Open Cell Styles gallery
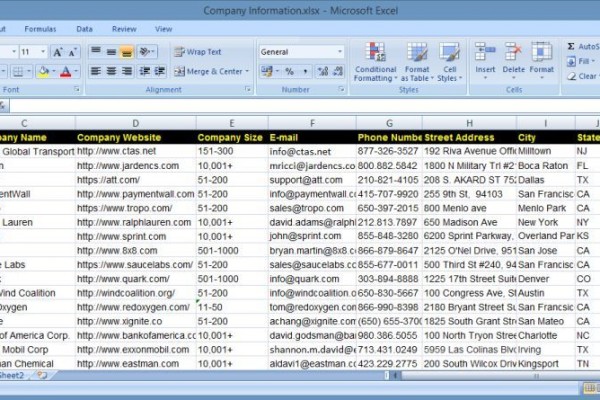The image size is (600, 400). pyautogui.click(x=449, y=62)
